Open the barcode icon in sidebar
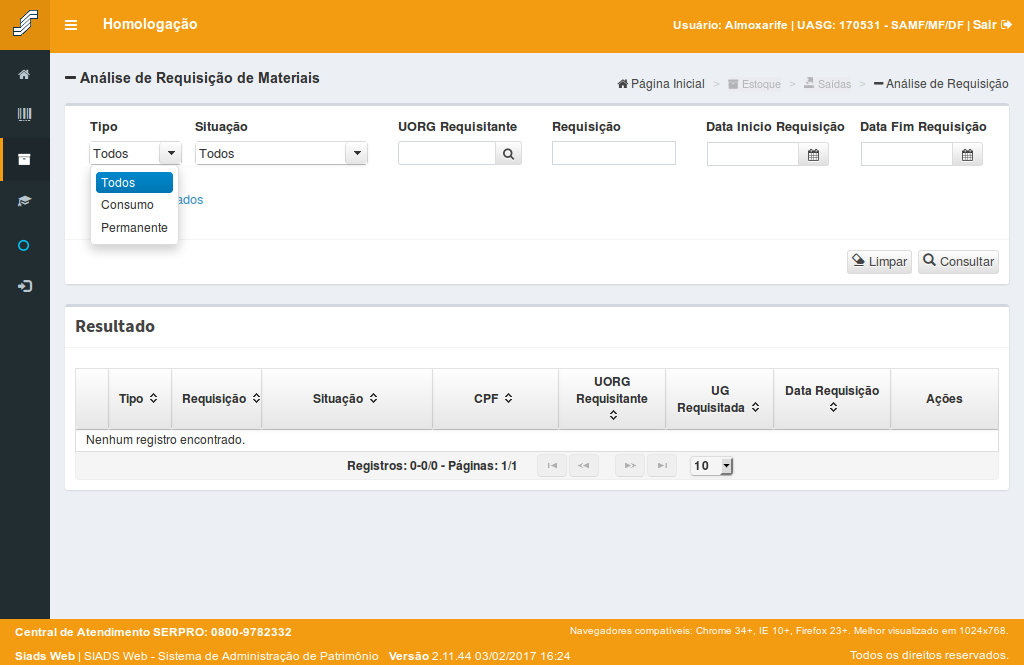 (x=24, y=115)
